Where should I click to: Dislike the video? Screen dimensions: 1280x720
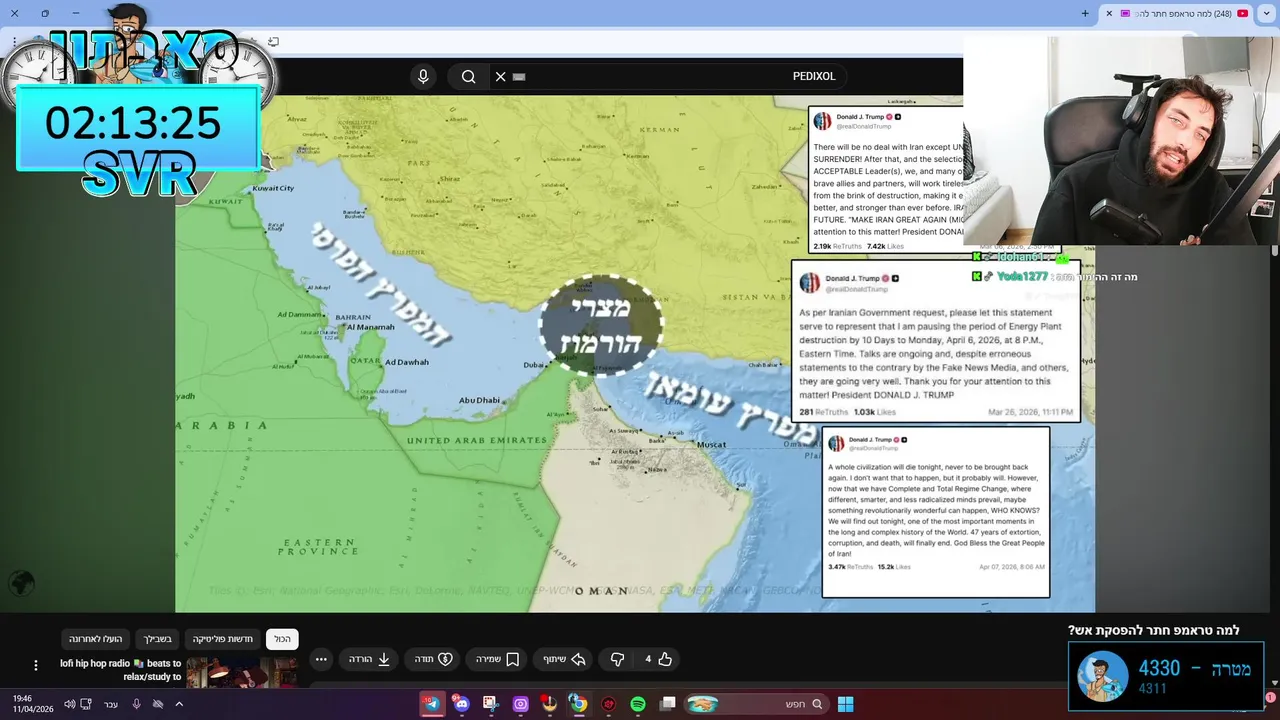coord(617,659)
